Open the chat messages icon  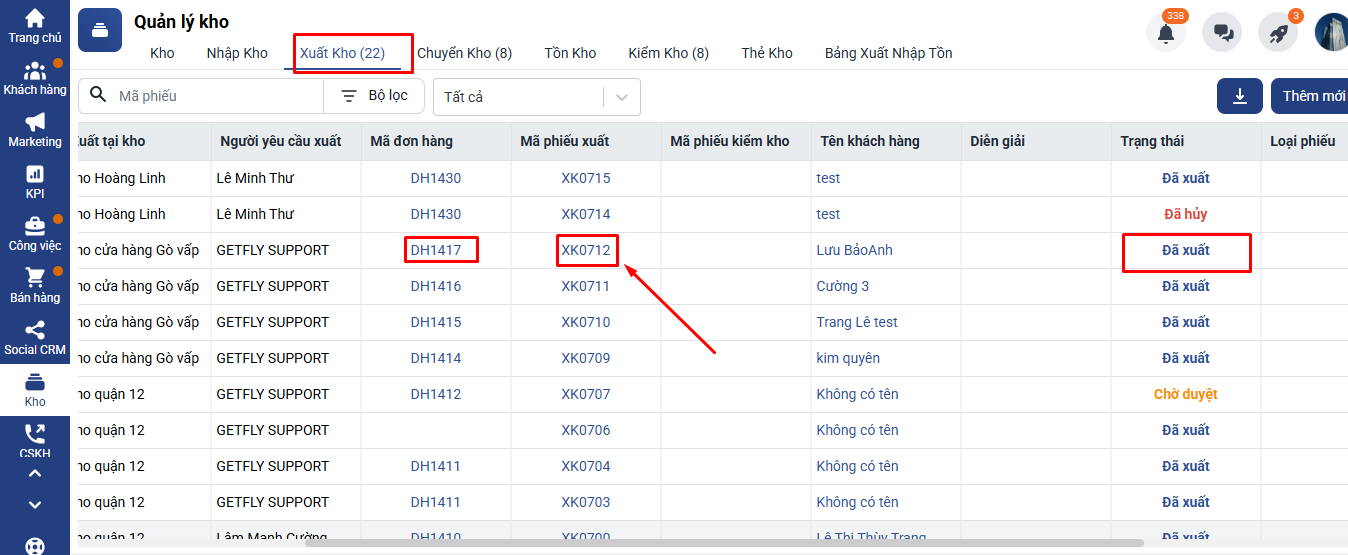(x=1222, y=33)
